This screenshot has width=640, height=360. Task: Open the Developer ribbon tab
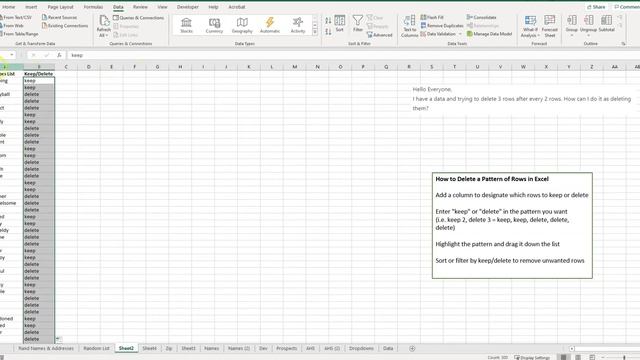click(x=187, y=7)
